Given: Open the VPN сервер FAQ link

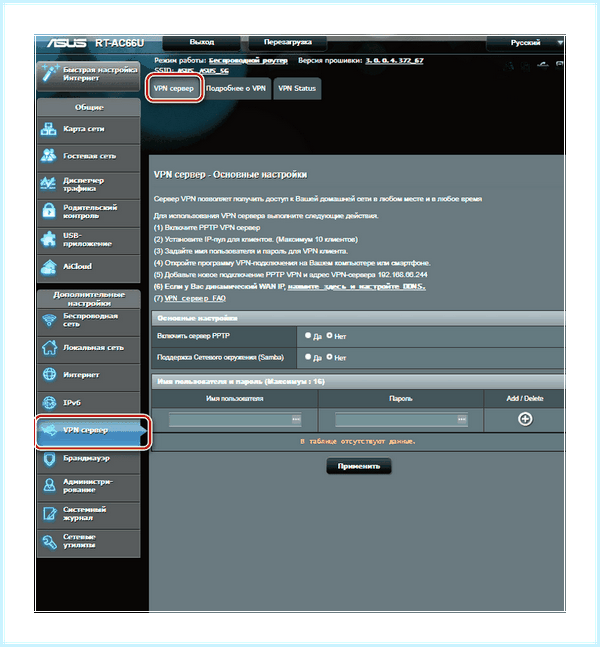Looking at the screenshot, I should point(195,298).
